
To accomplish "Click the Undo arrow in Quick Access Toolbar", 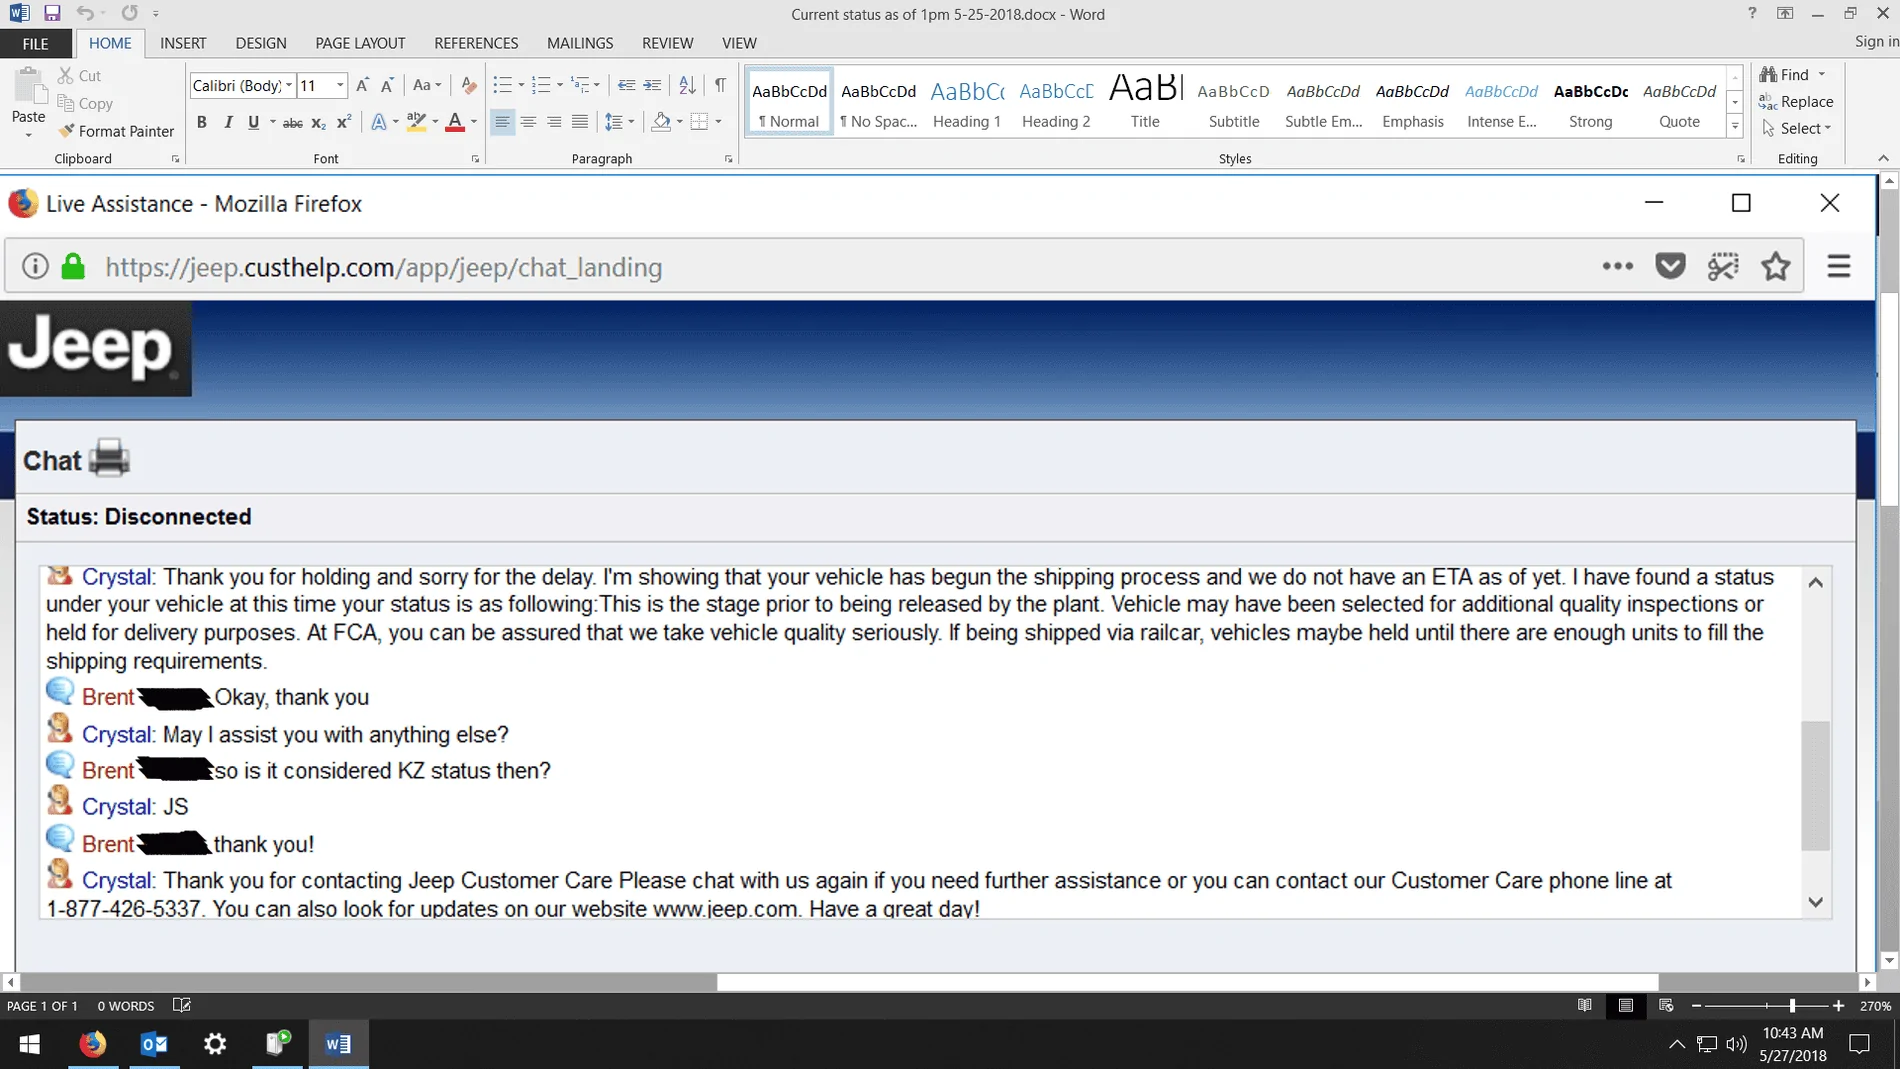I will tap(85, 14).
